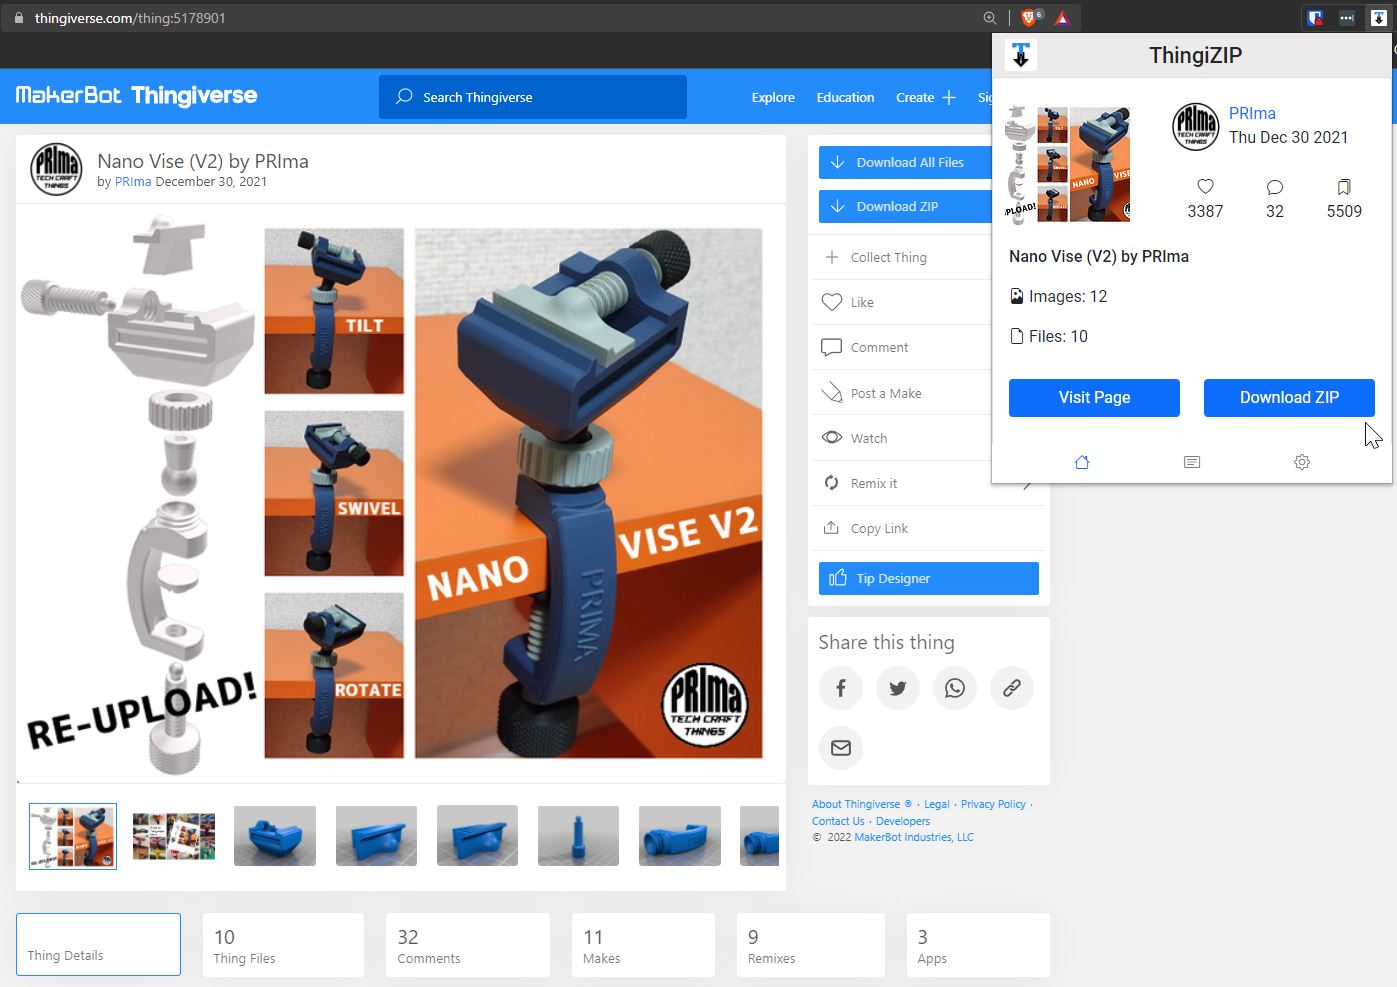Switch to the 3 Apps tab
This screenshot has height=987, width=1397.
978,945
